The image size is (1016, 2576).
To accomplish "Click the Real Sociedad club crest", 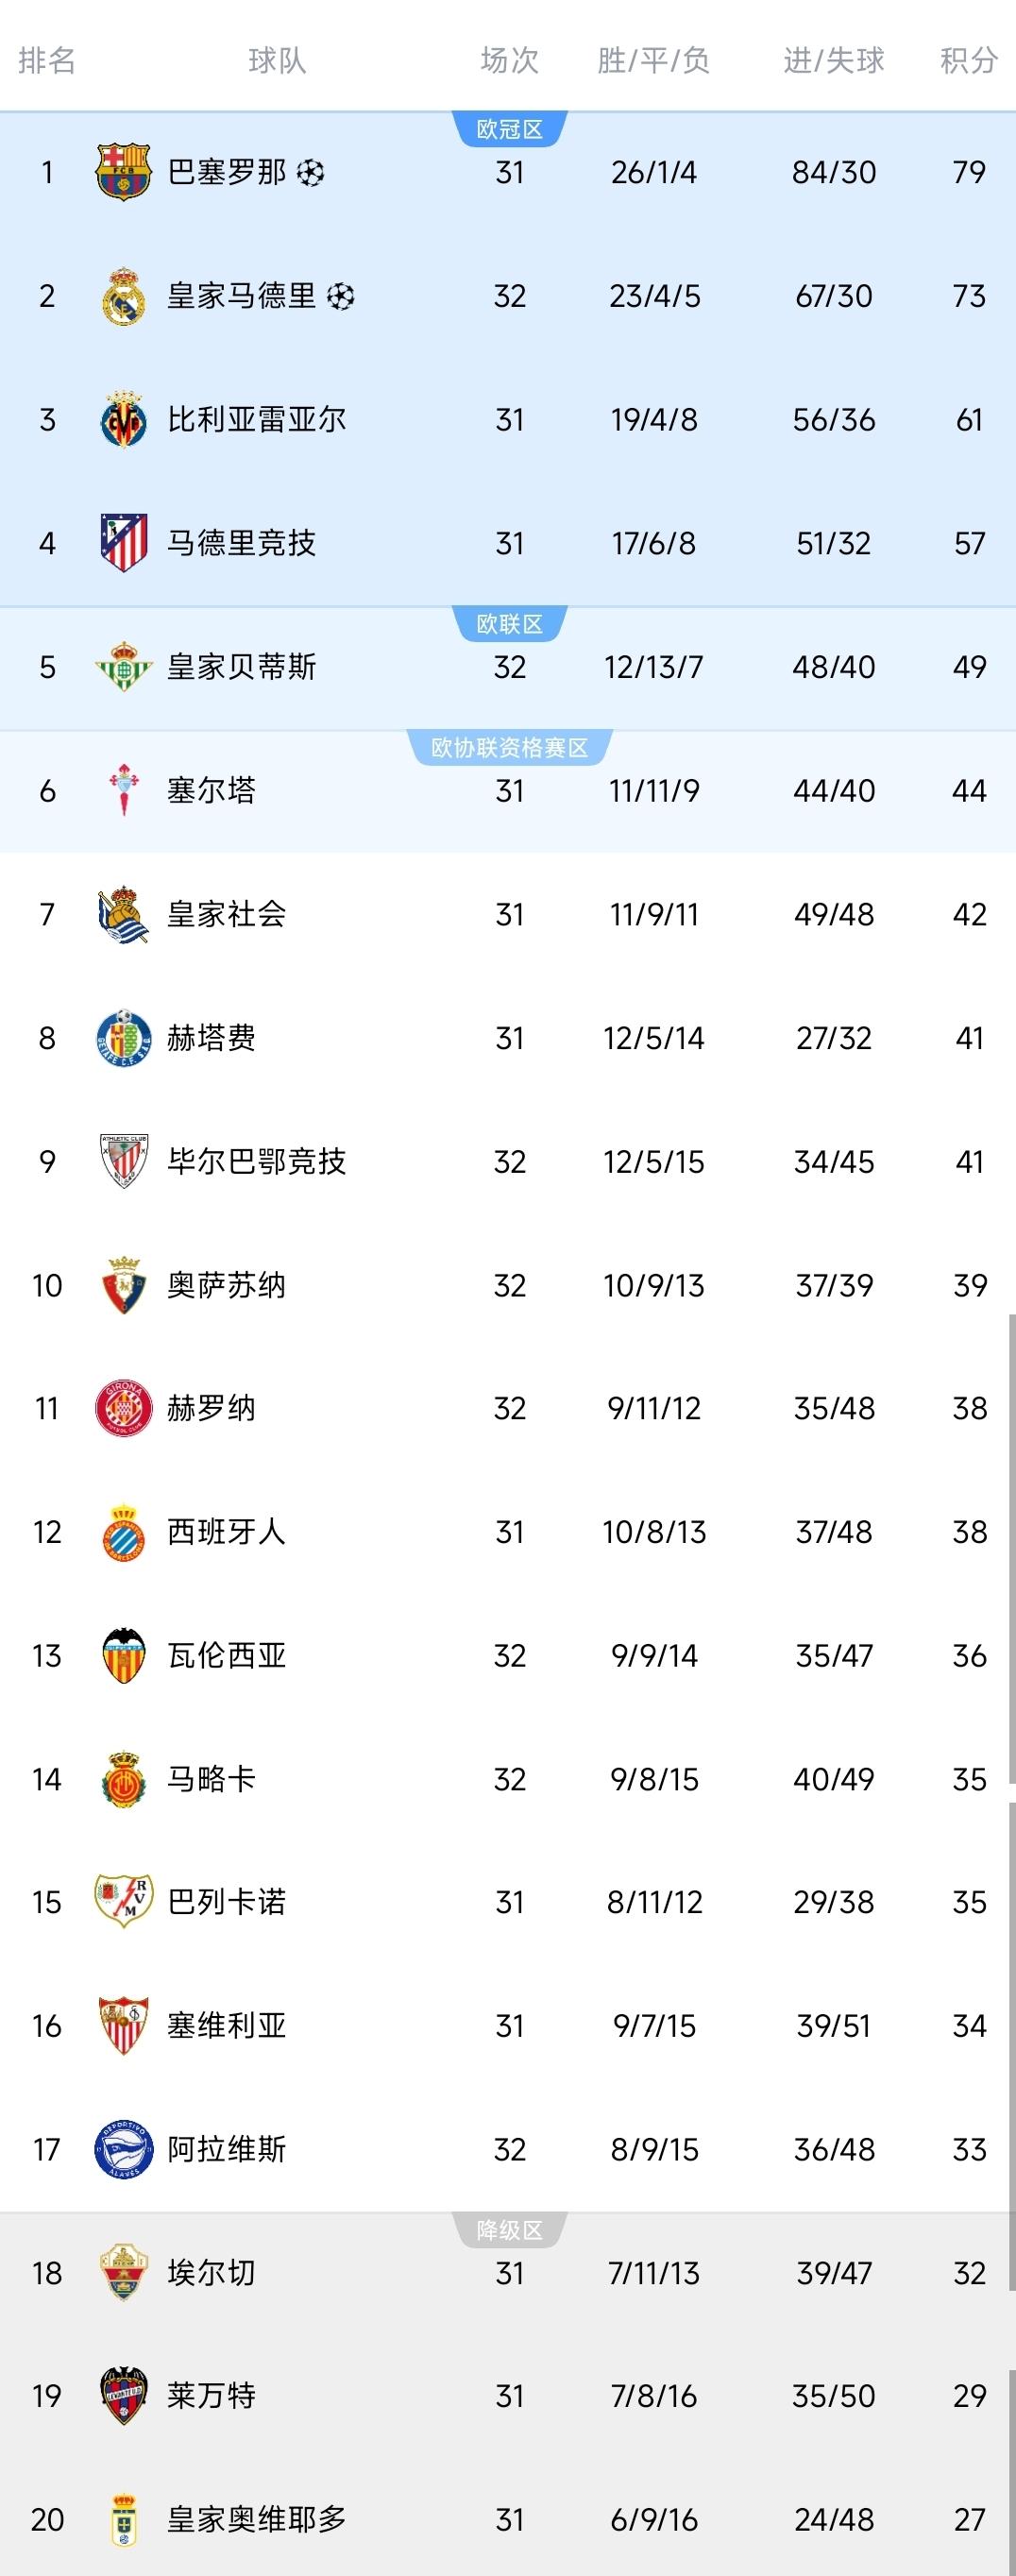I will [x=123, y=914].
